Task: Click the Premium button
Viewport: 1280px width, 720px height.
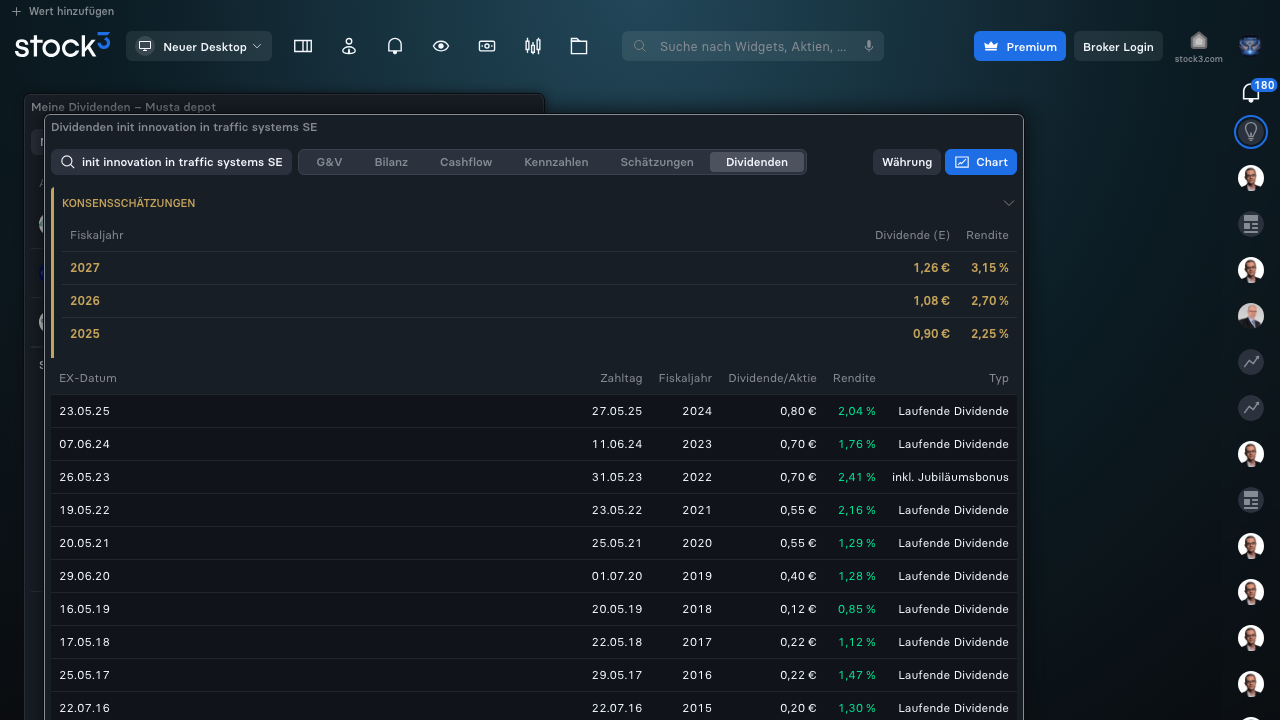Action: click(x=1020, y=46)
